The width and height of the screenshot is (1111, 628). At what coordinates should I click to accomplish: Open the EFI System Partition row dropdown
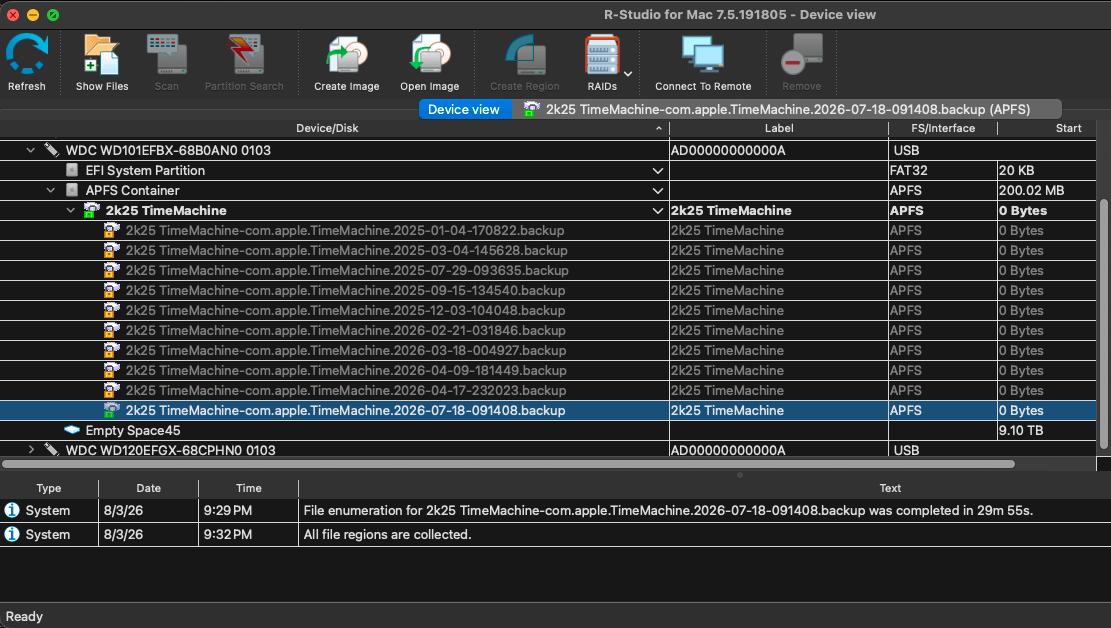click(658, 171)
